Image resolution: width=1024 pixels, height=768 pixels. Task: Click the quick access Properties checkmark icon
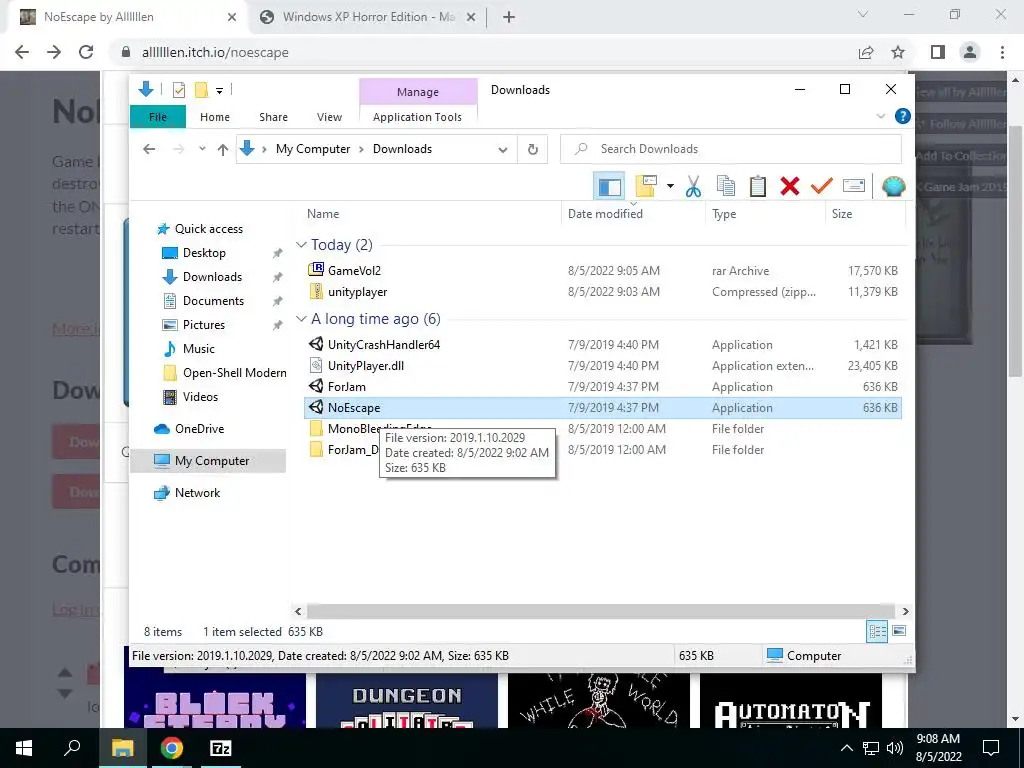pos(178,90)
